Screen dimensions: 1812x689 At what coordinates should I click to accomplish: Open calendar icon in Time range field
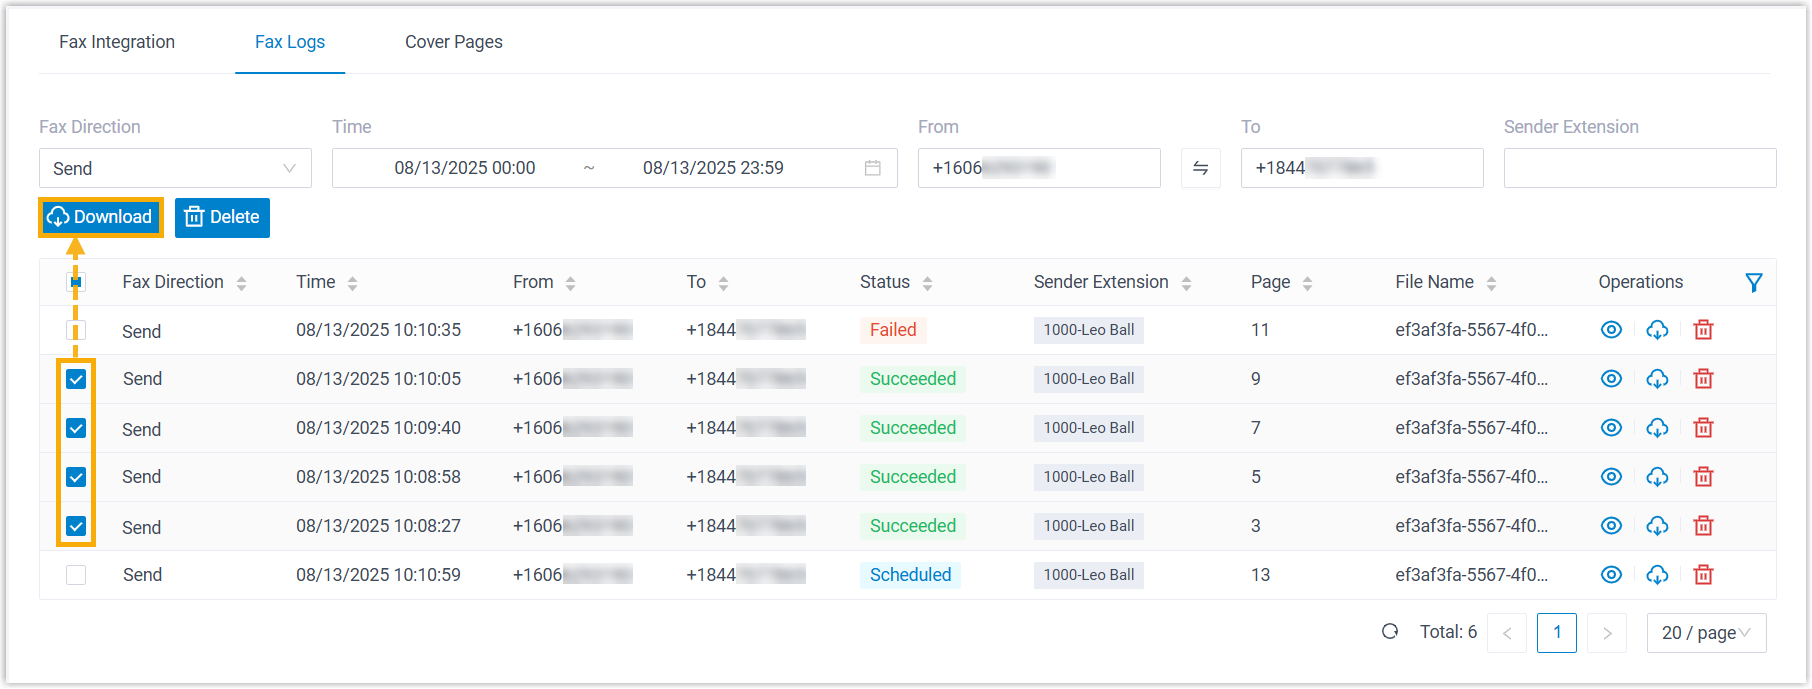(872, 168)
